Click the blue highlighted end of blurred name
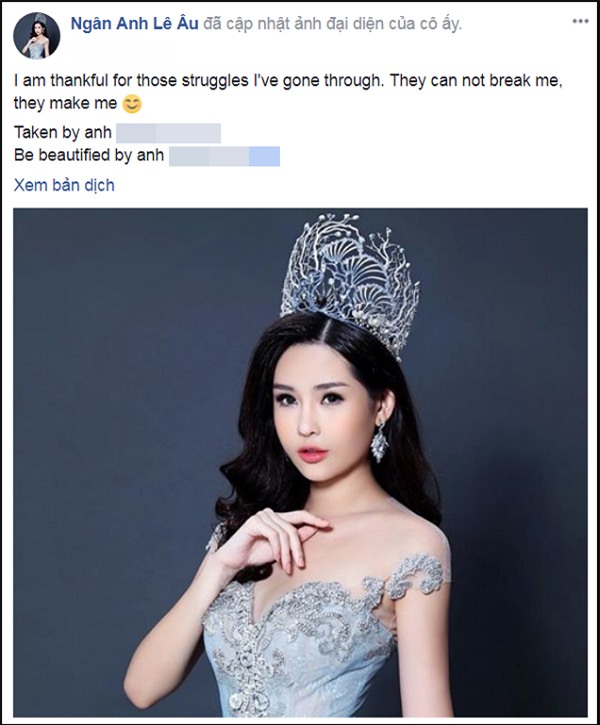 coord(264,156)
